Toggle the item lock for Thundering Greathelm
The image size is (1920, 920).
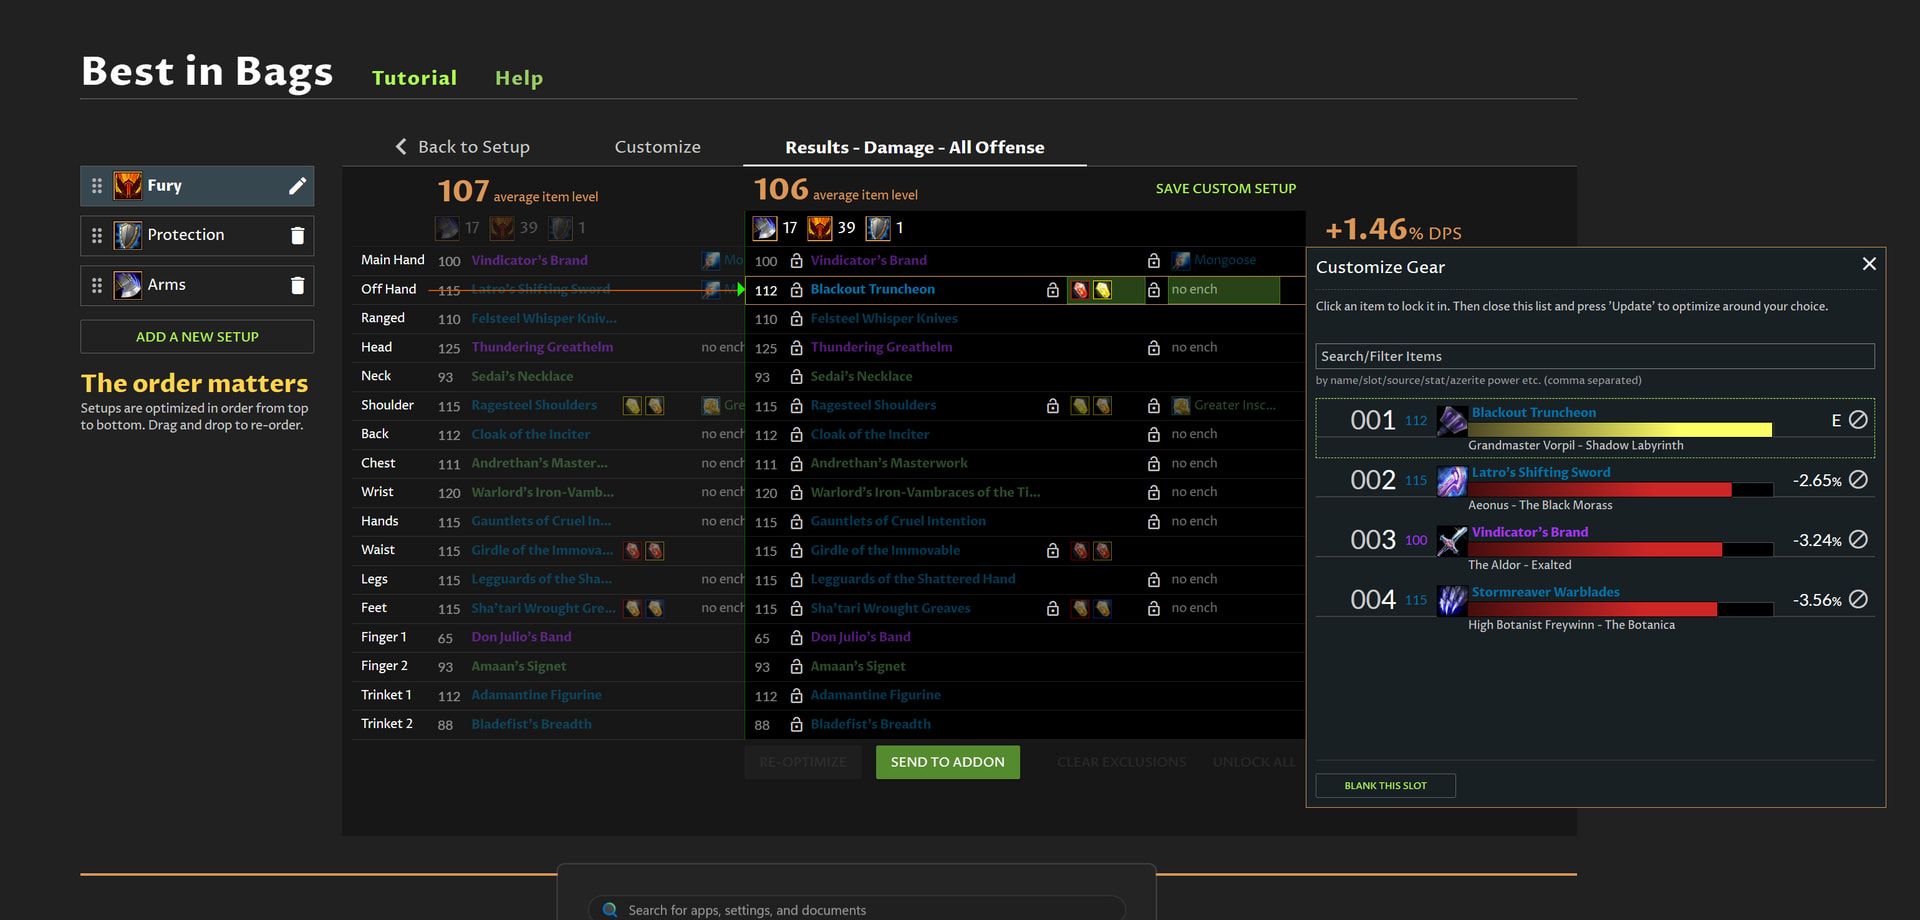797,348
